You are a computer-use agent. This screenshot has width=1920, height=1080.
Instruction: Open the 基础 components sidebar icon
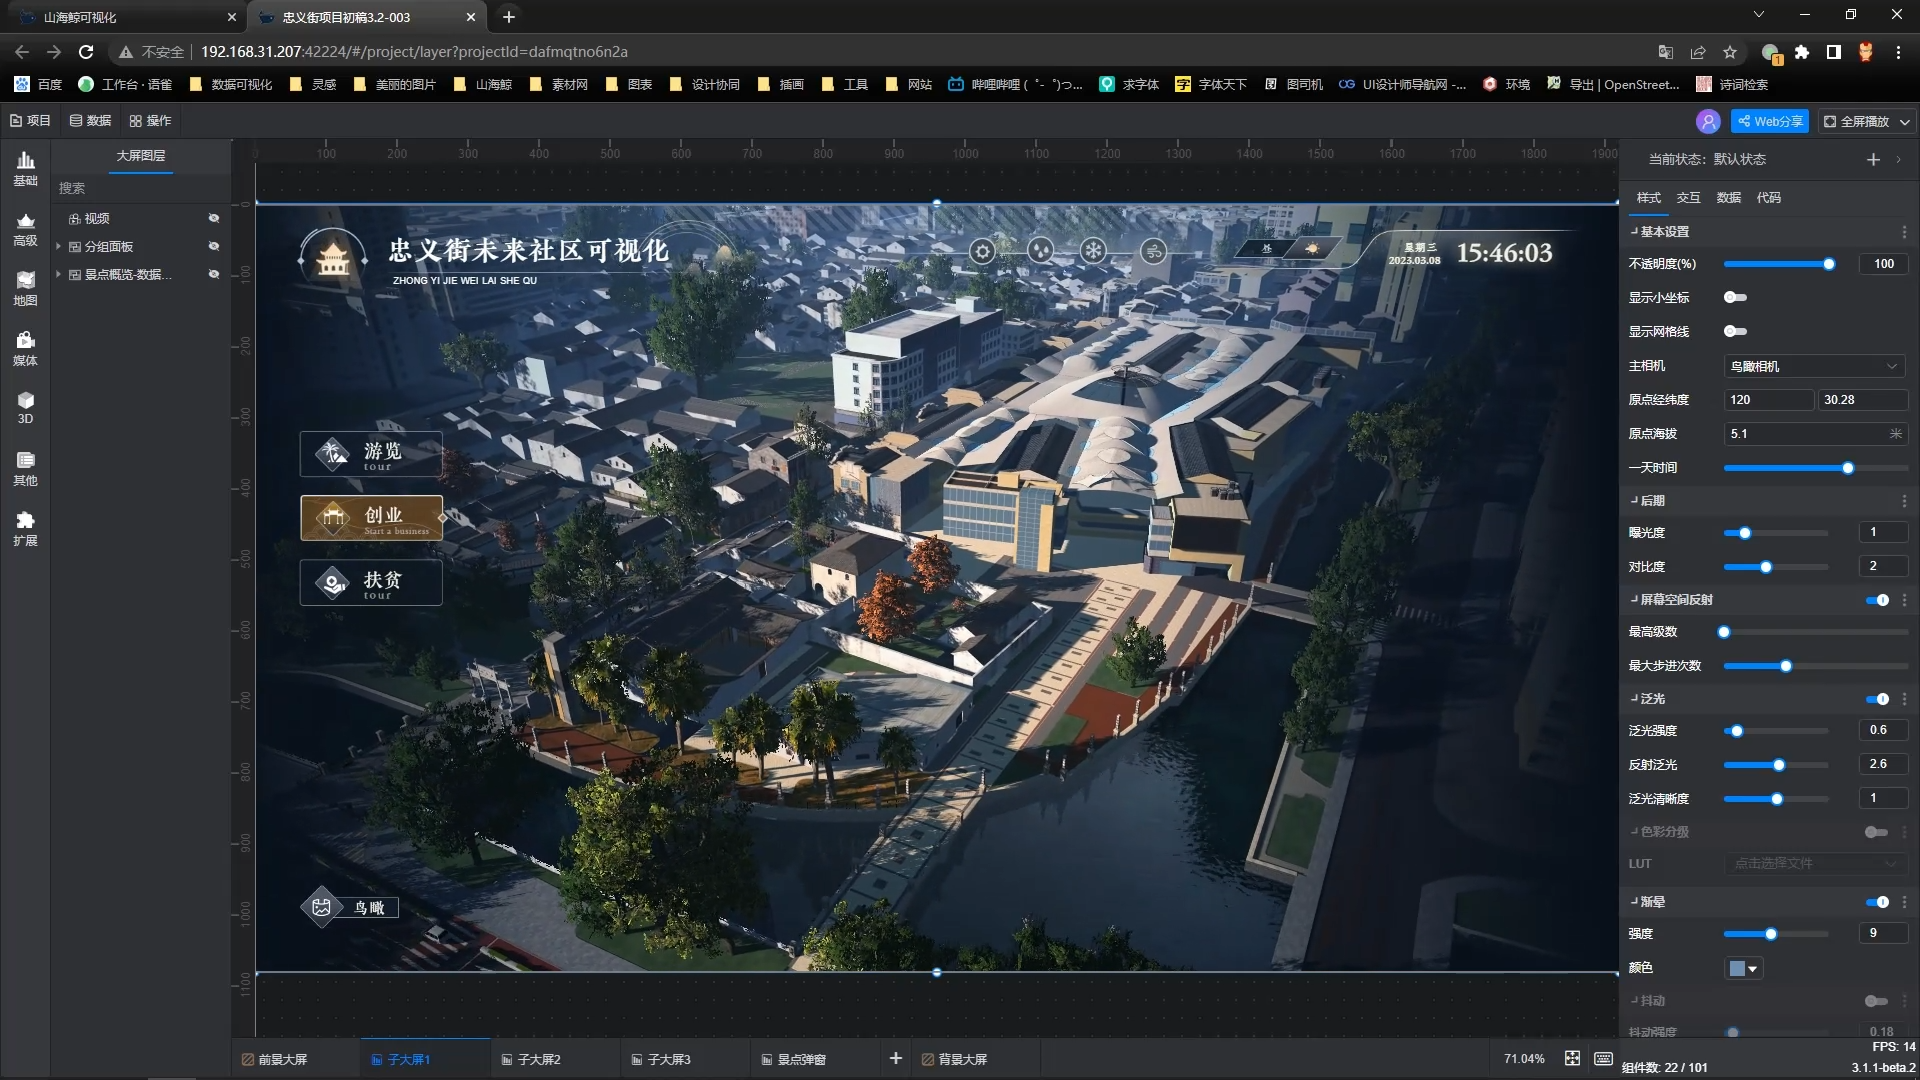click(25, 167)
